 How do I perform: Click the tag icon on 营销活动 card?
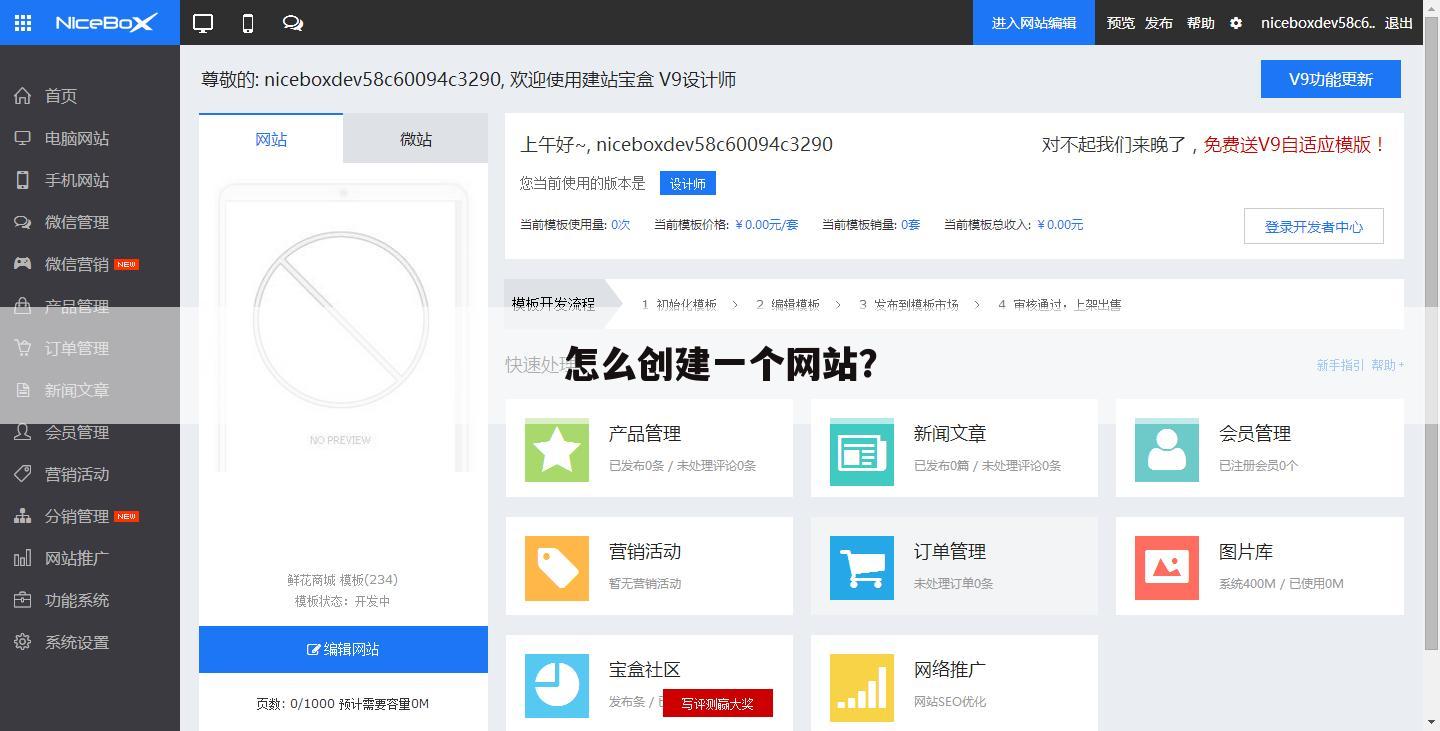tap(556, 568)
